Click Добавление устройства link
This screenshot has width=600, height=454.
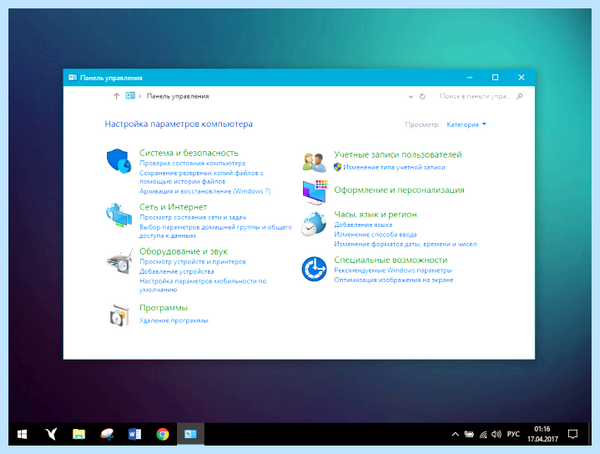(176, 271)
